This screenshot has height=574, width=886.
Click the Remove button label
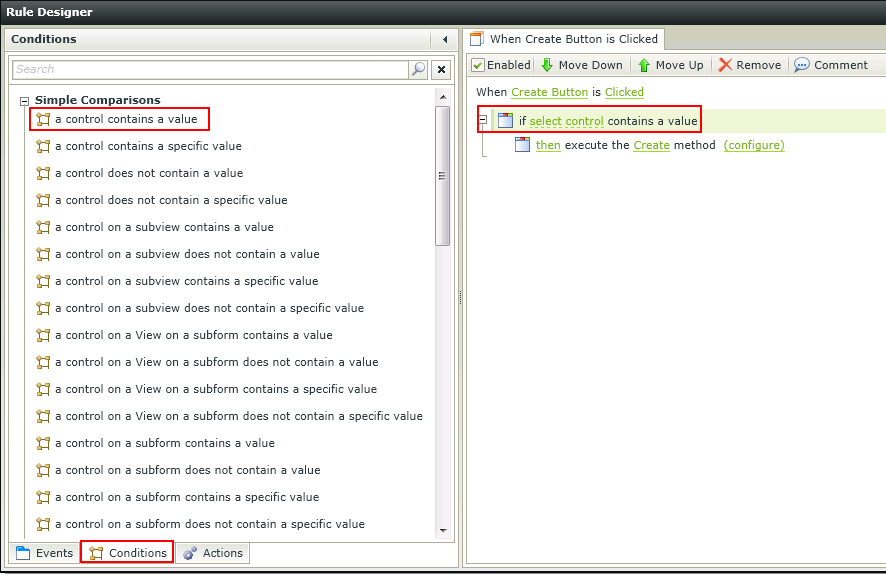[758, 66]
